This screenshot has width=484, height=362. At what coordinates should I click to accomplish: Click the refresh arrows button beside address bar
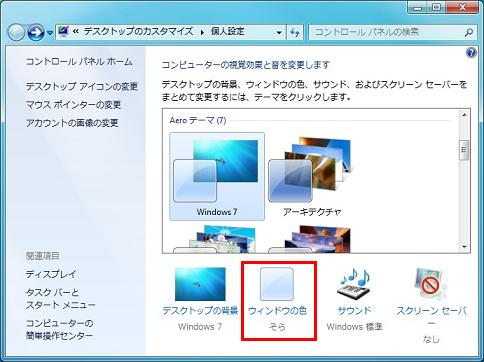(295, 32)
